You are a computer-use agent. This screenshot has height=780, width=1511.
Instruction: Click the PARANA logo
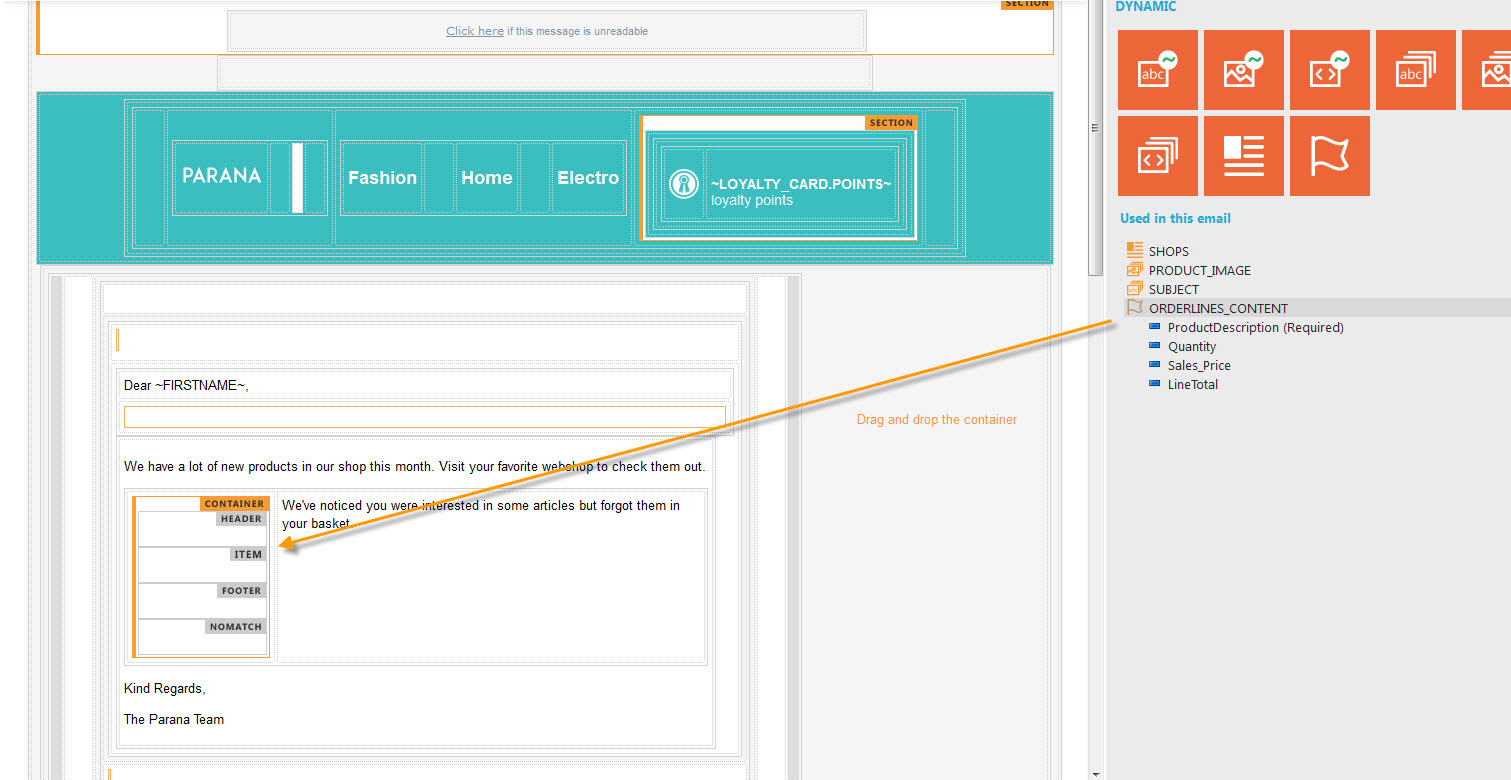coord(221,176)
